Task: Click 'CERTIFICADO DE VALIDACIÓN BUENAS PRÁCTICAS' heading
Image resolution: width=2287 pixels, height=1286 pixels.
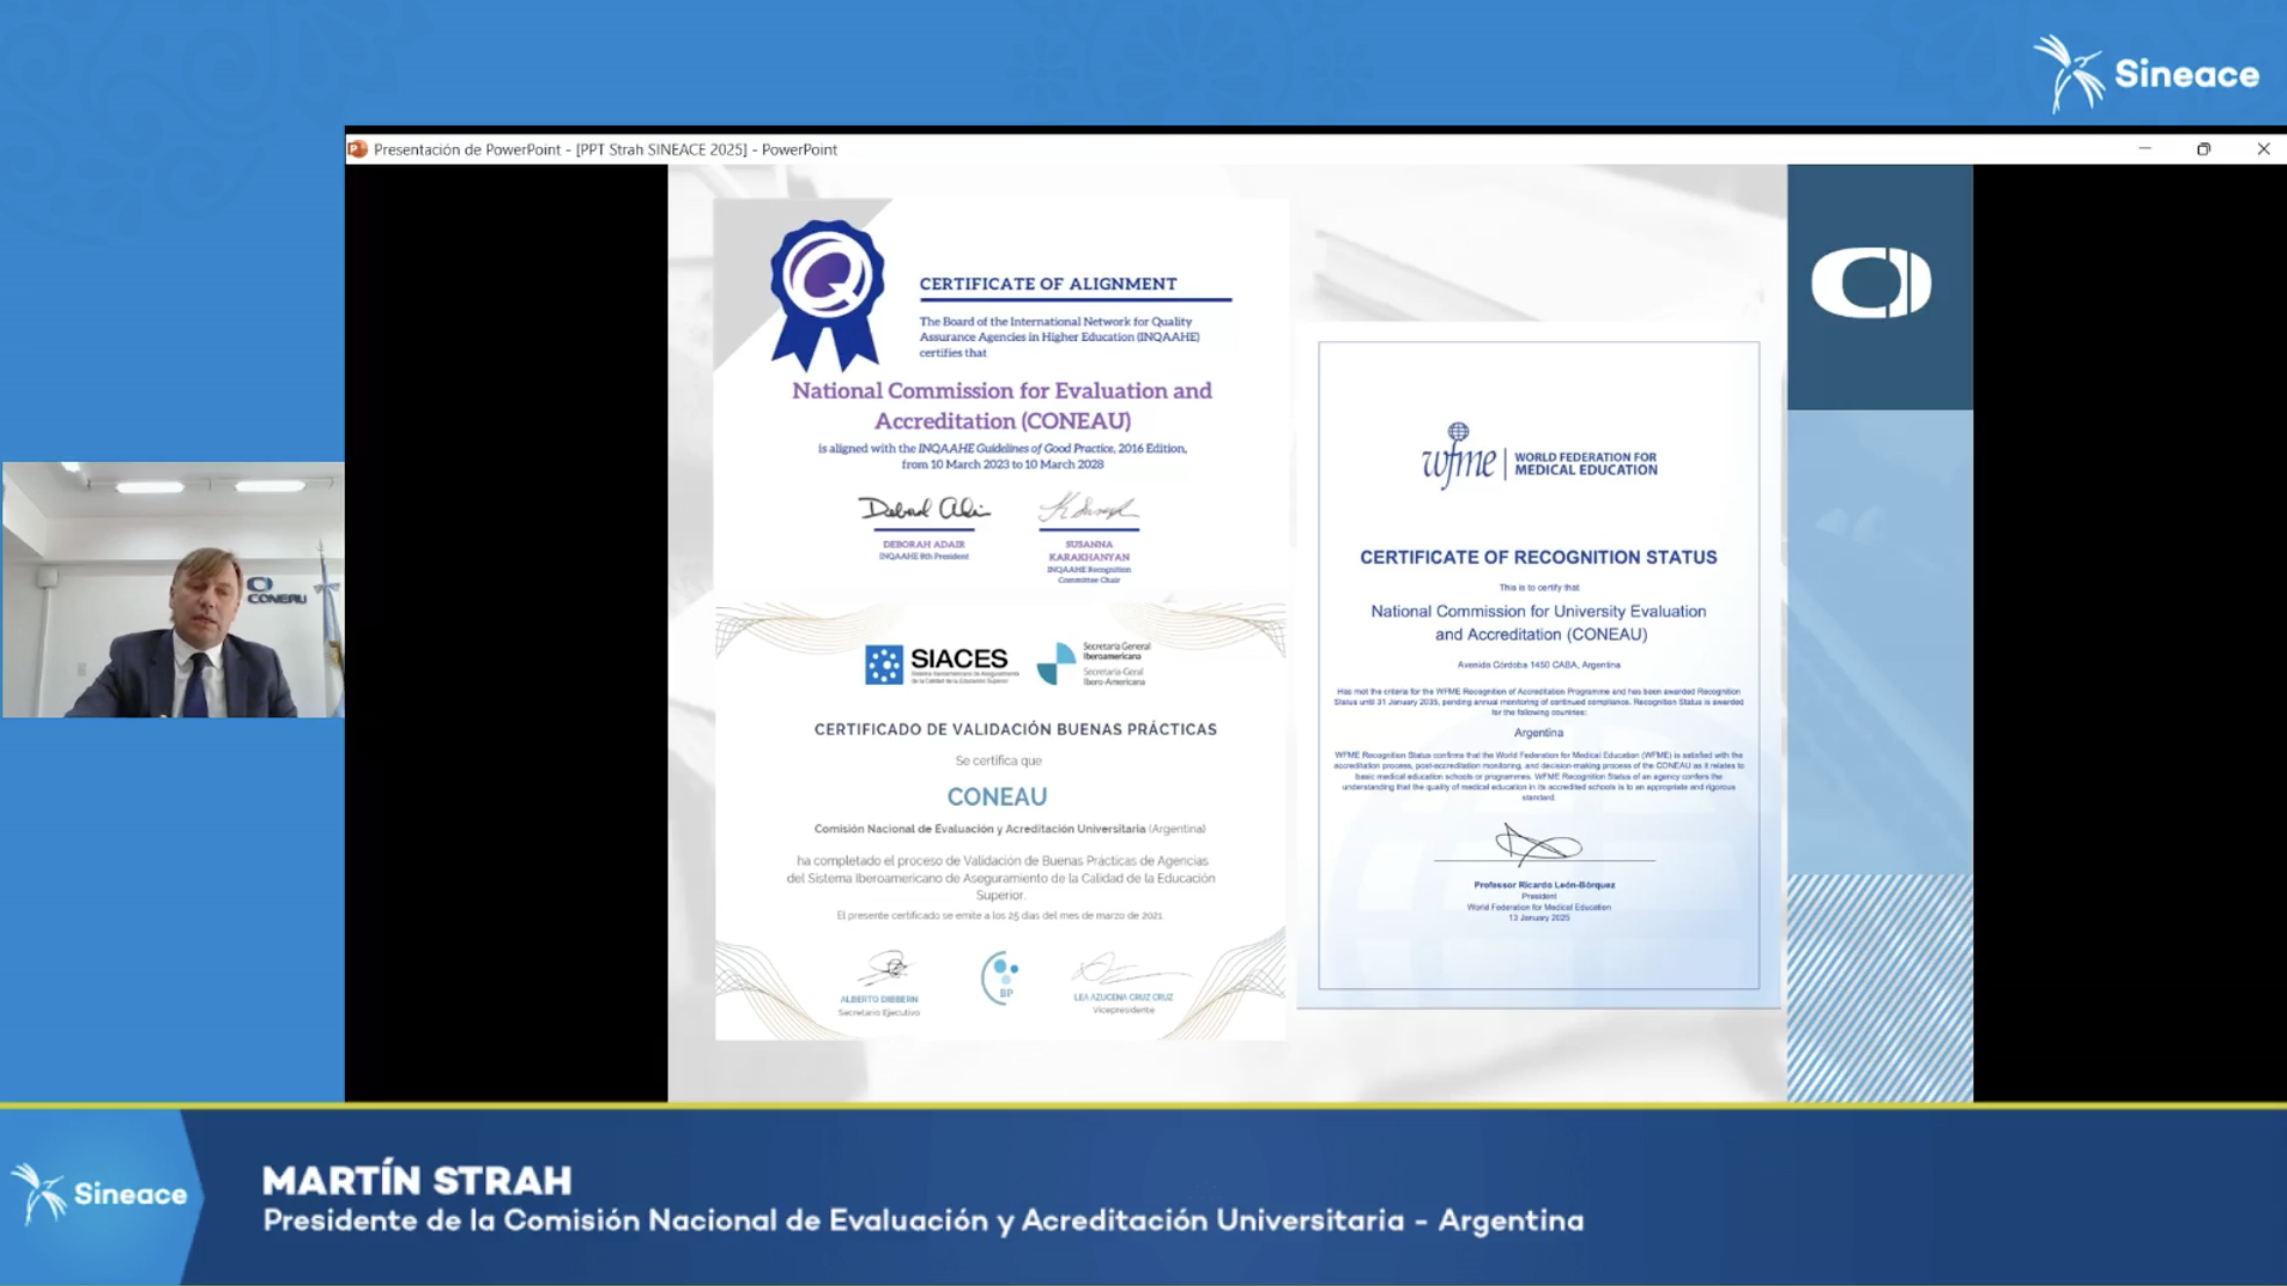Action: (x=1015, y=729)
